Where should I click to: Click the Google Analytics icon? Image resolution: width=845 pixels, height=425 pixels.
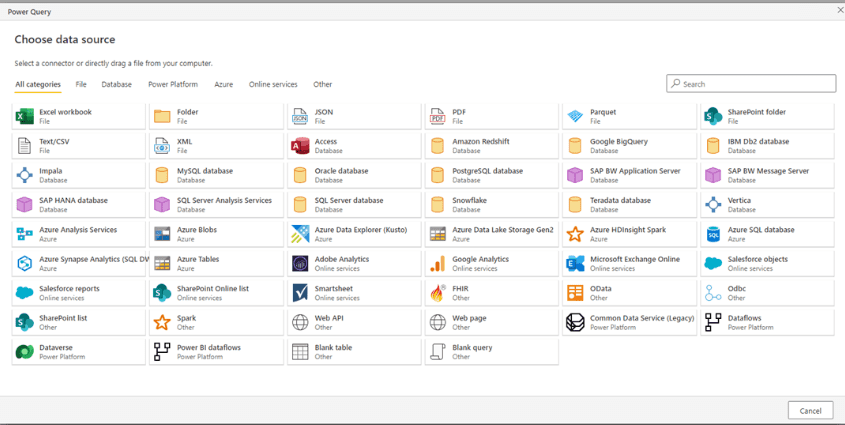click(438, 263)
